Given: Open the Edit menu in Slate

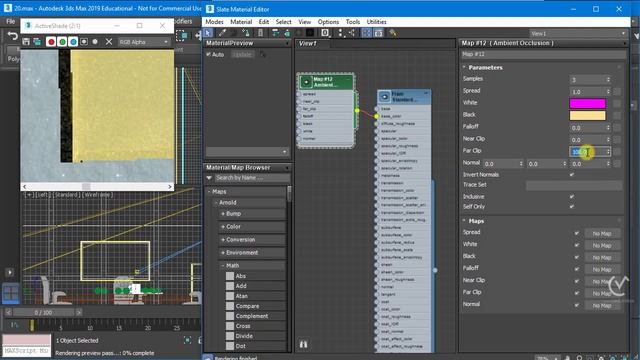Looking at the screenshot, I should tap(264, 22).
